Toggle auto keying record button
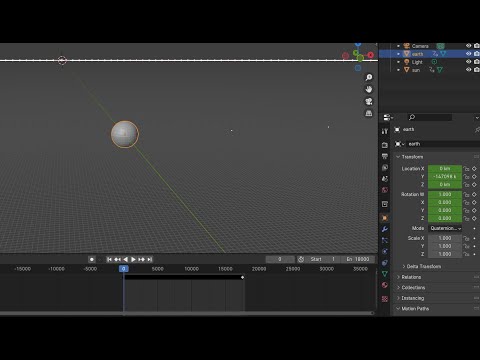The height and width of the screenshot is (360, 480). click(92, 259)
